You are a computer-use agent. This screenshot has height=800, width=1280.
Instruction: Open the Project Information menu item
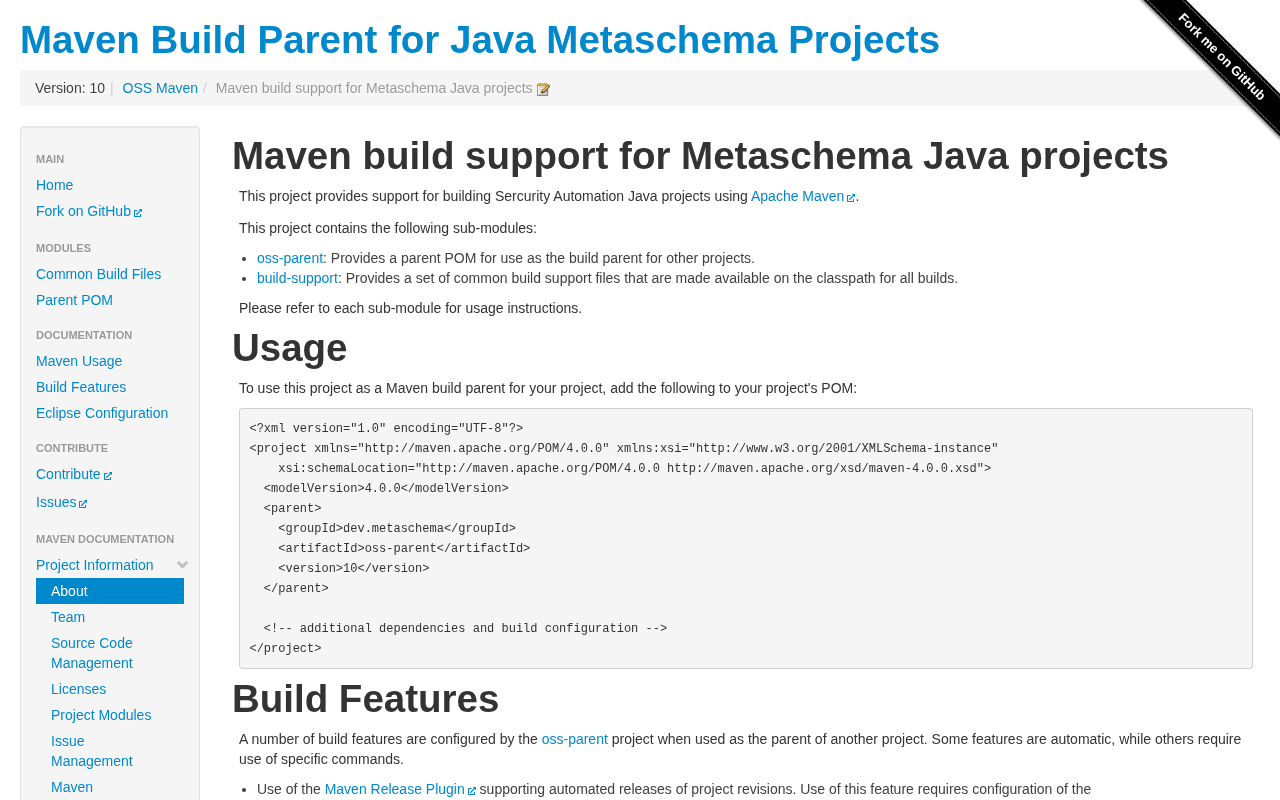click(95, 565)
